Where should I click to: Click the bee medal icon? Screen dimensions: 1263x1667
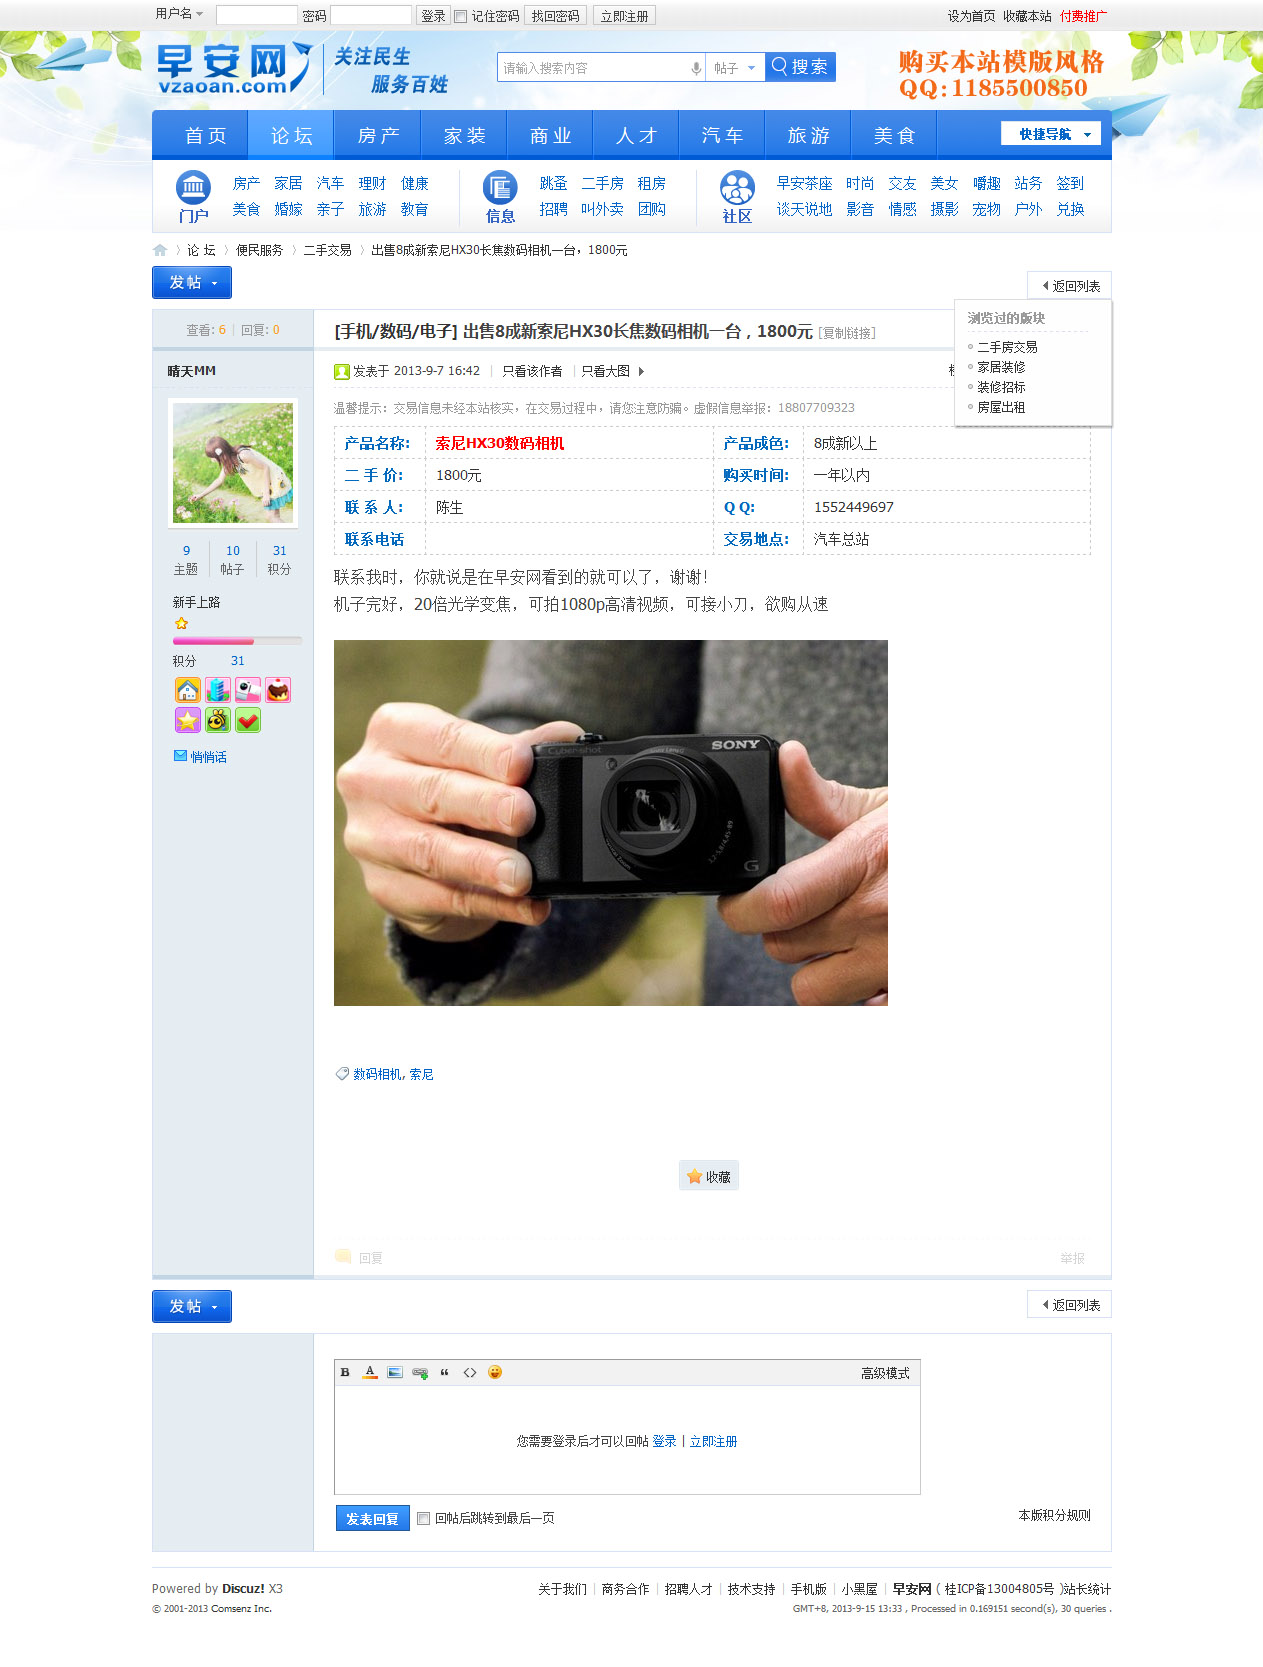[x=218, y=720]
